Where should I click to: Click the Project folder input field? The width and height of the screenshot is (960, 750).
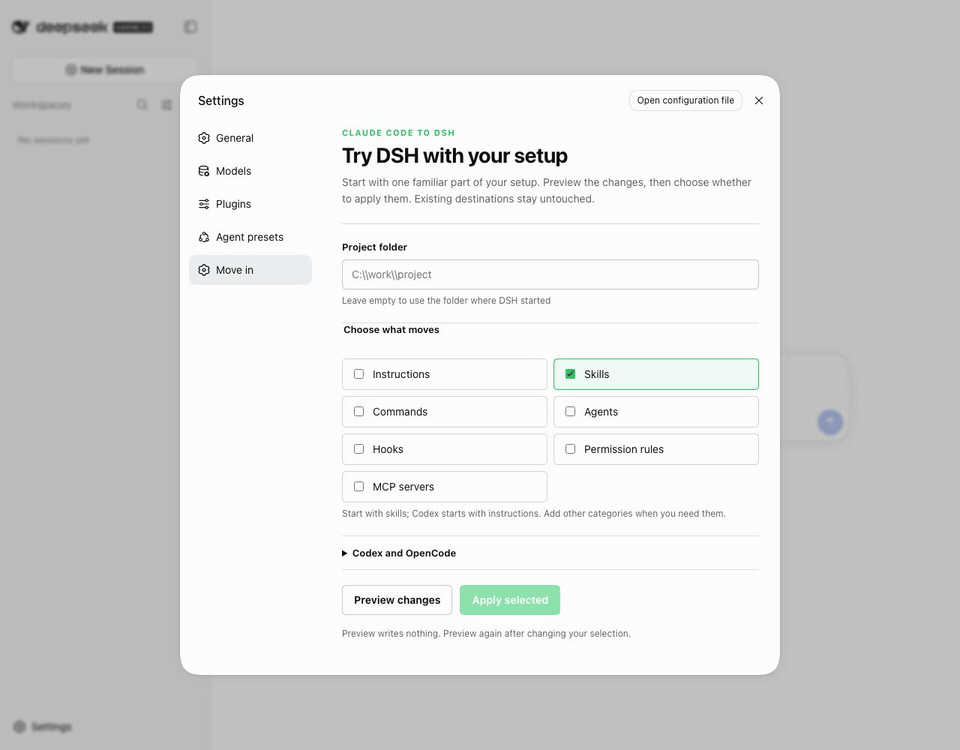(x=550, y=274)
